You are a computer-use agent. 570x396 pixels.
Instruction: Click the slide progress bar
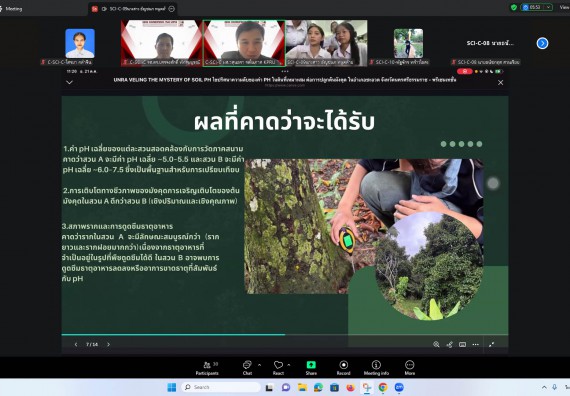click(x=285, y=335)
